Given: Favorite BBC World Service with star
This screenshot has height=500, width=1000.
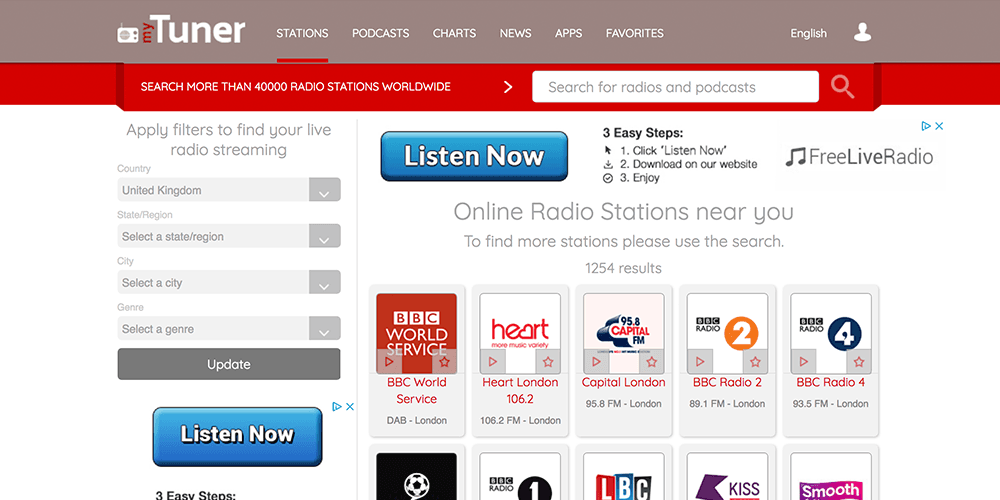Looking at the screenshot, I should [x=444, y=362].
